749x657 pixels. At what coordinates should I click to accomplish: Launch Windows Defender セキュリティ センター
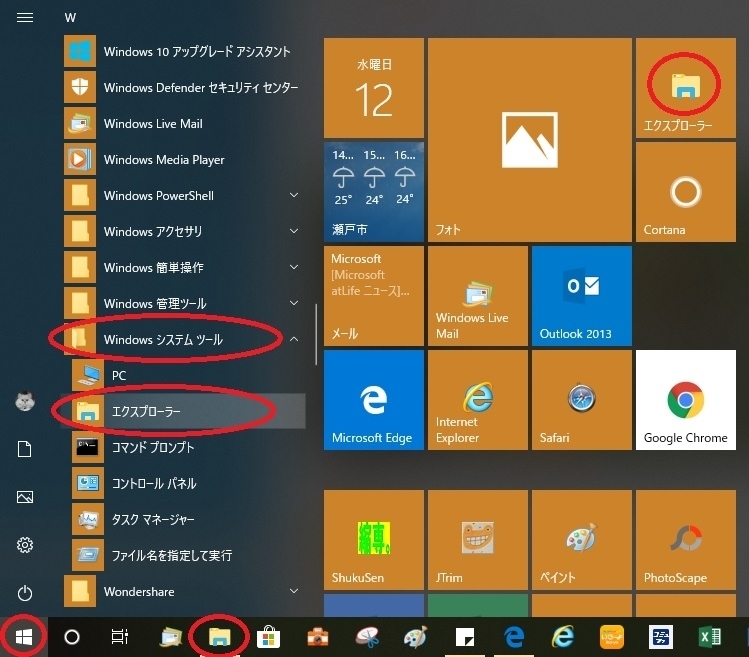click(184, 87)
